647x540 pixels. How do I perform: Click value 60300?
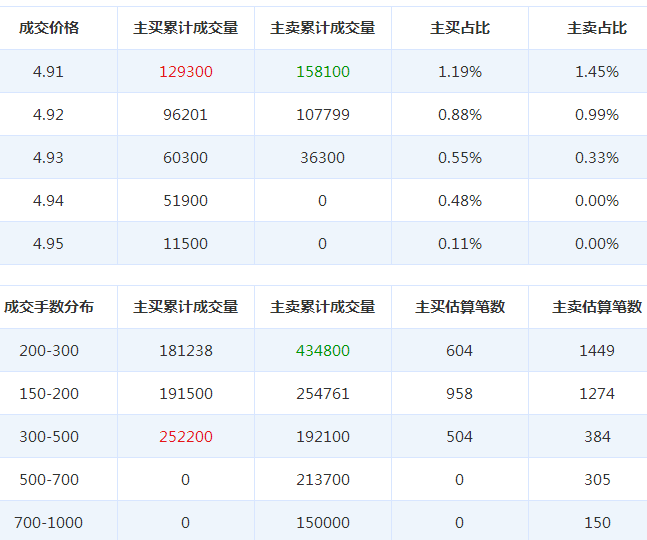(x=185, y=158)
